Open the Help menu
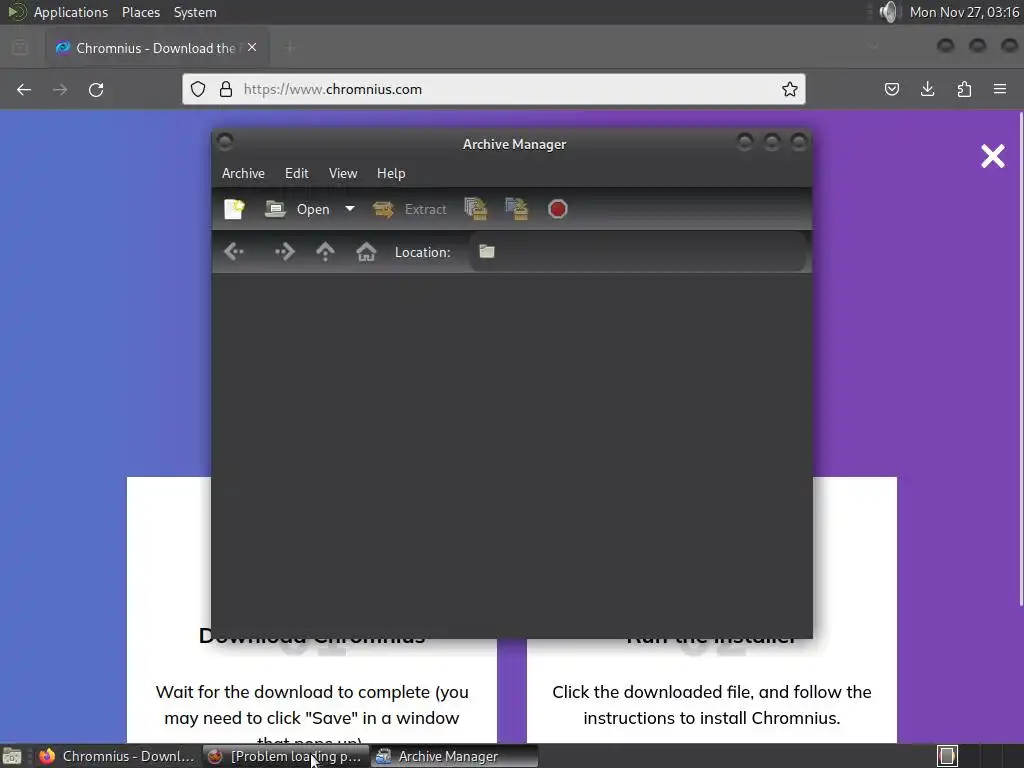The image size is (1024, 768). (x=391, y=174)
